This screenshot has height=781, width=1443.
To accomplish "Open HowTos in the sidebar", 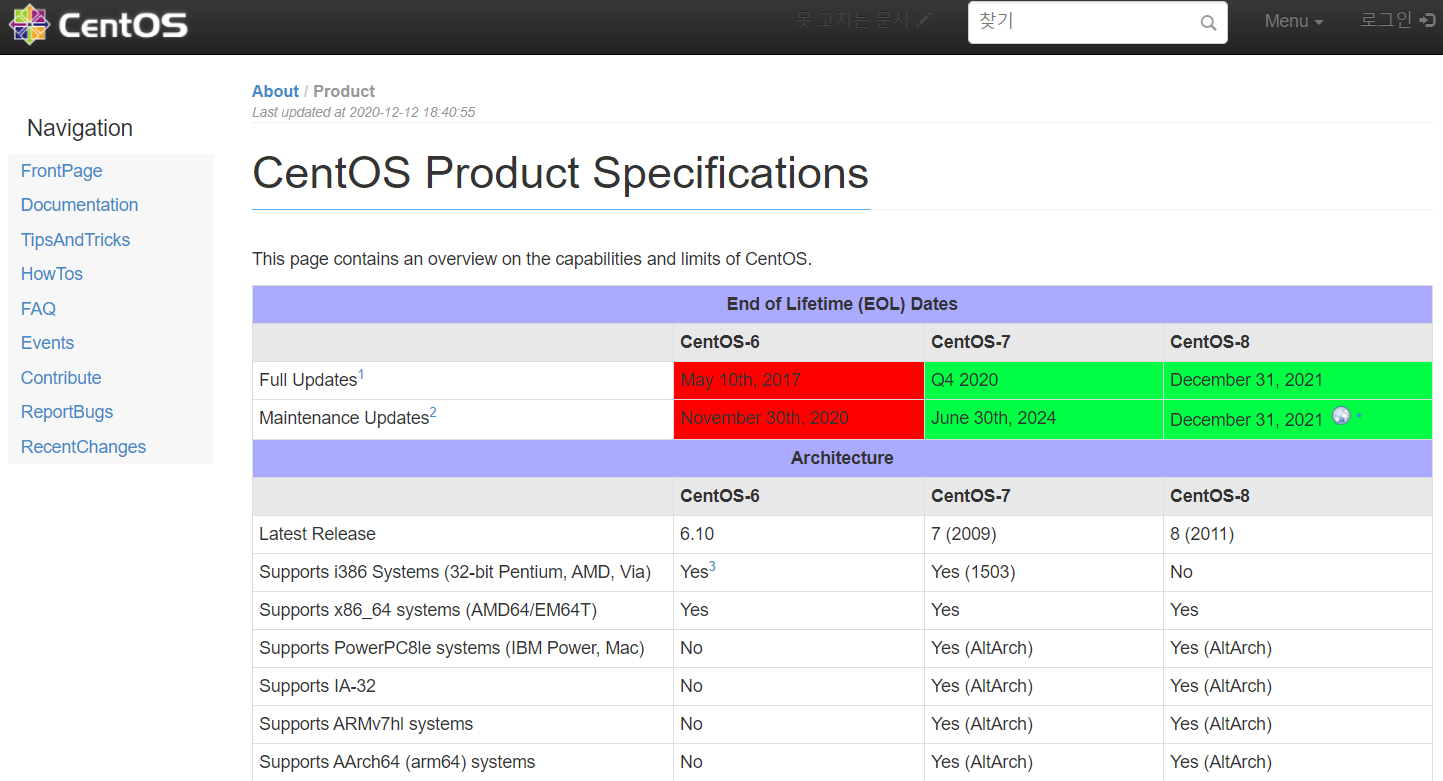I will [x=52, y=274].
